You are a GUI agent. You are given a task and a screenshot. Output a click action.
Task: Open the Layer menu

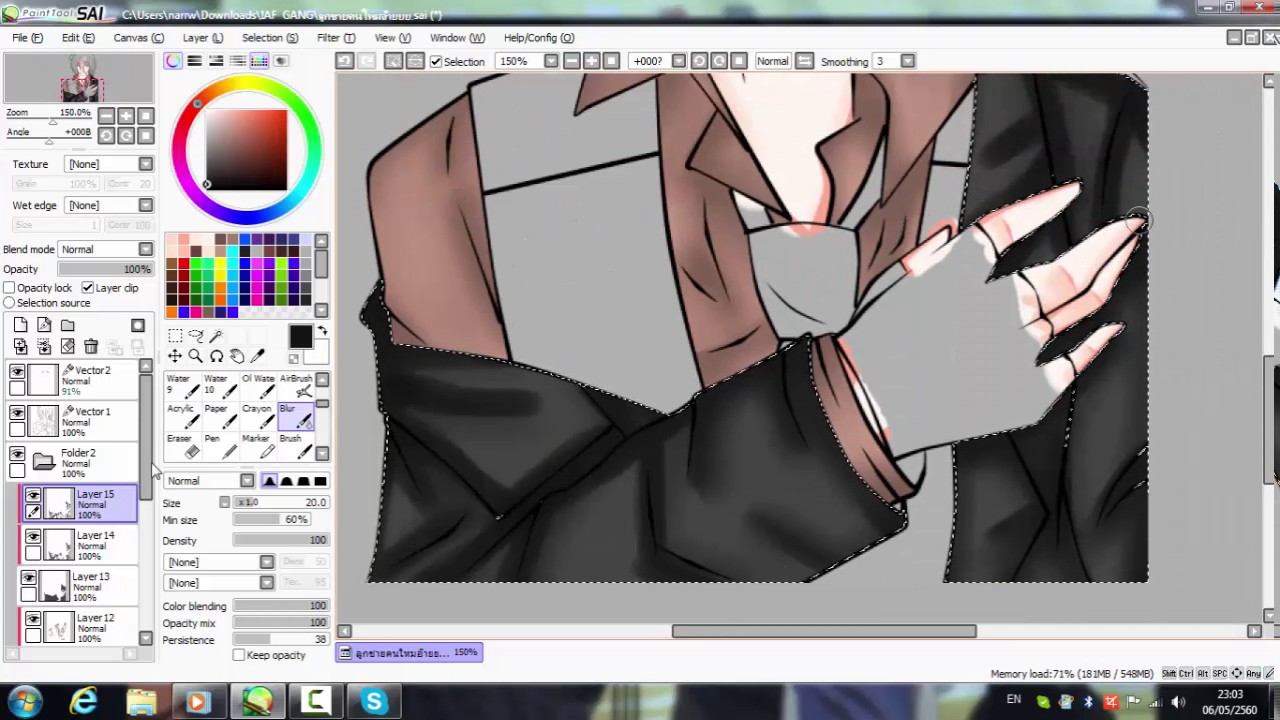(x=202, y=38)
